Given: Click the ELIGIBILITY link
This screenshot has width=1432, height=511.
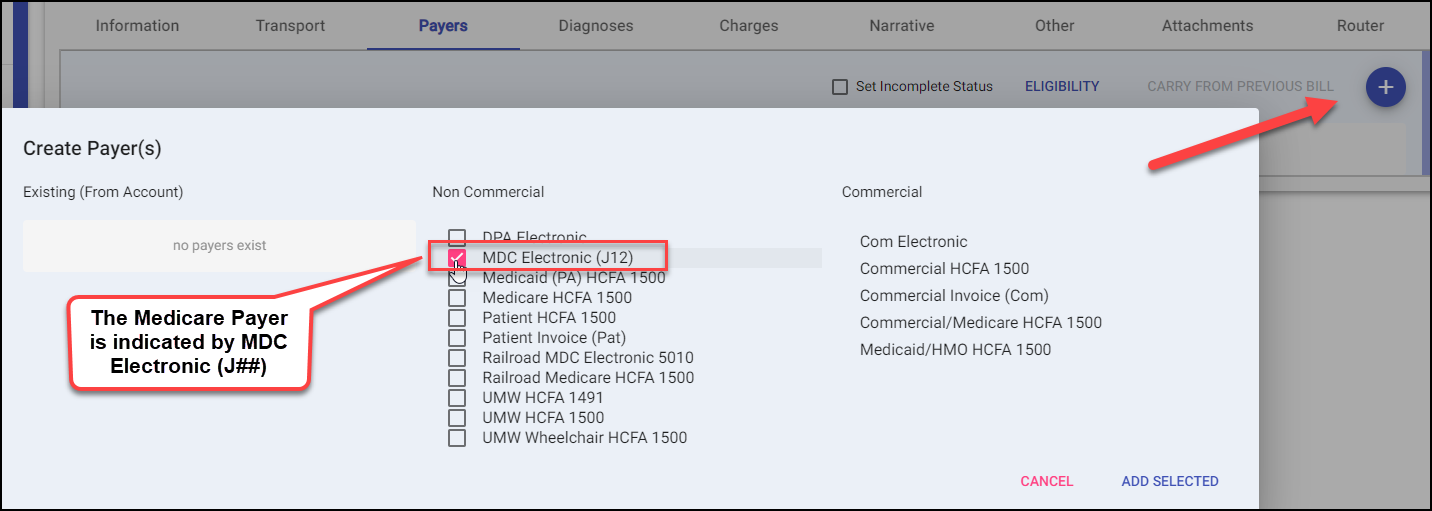Looking at the screenshot, I should coord(1062,87).
